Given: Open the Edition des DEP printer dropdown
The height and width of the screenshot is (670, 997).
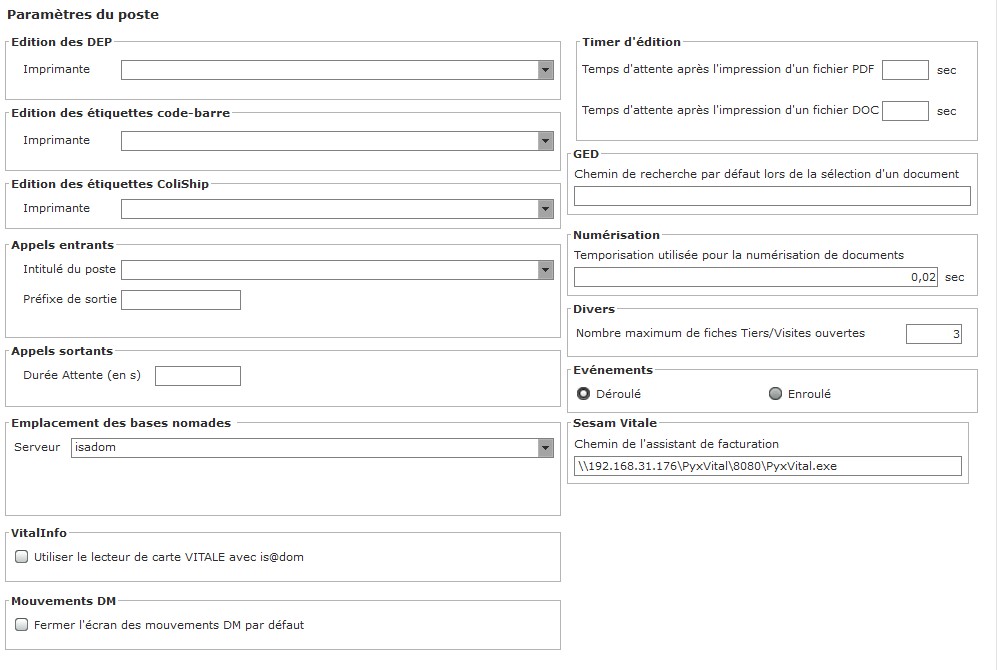Looking at the screenshot, I should tap(545, 70).
